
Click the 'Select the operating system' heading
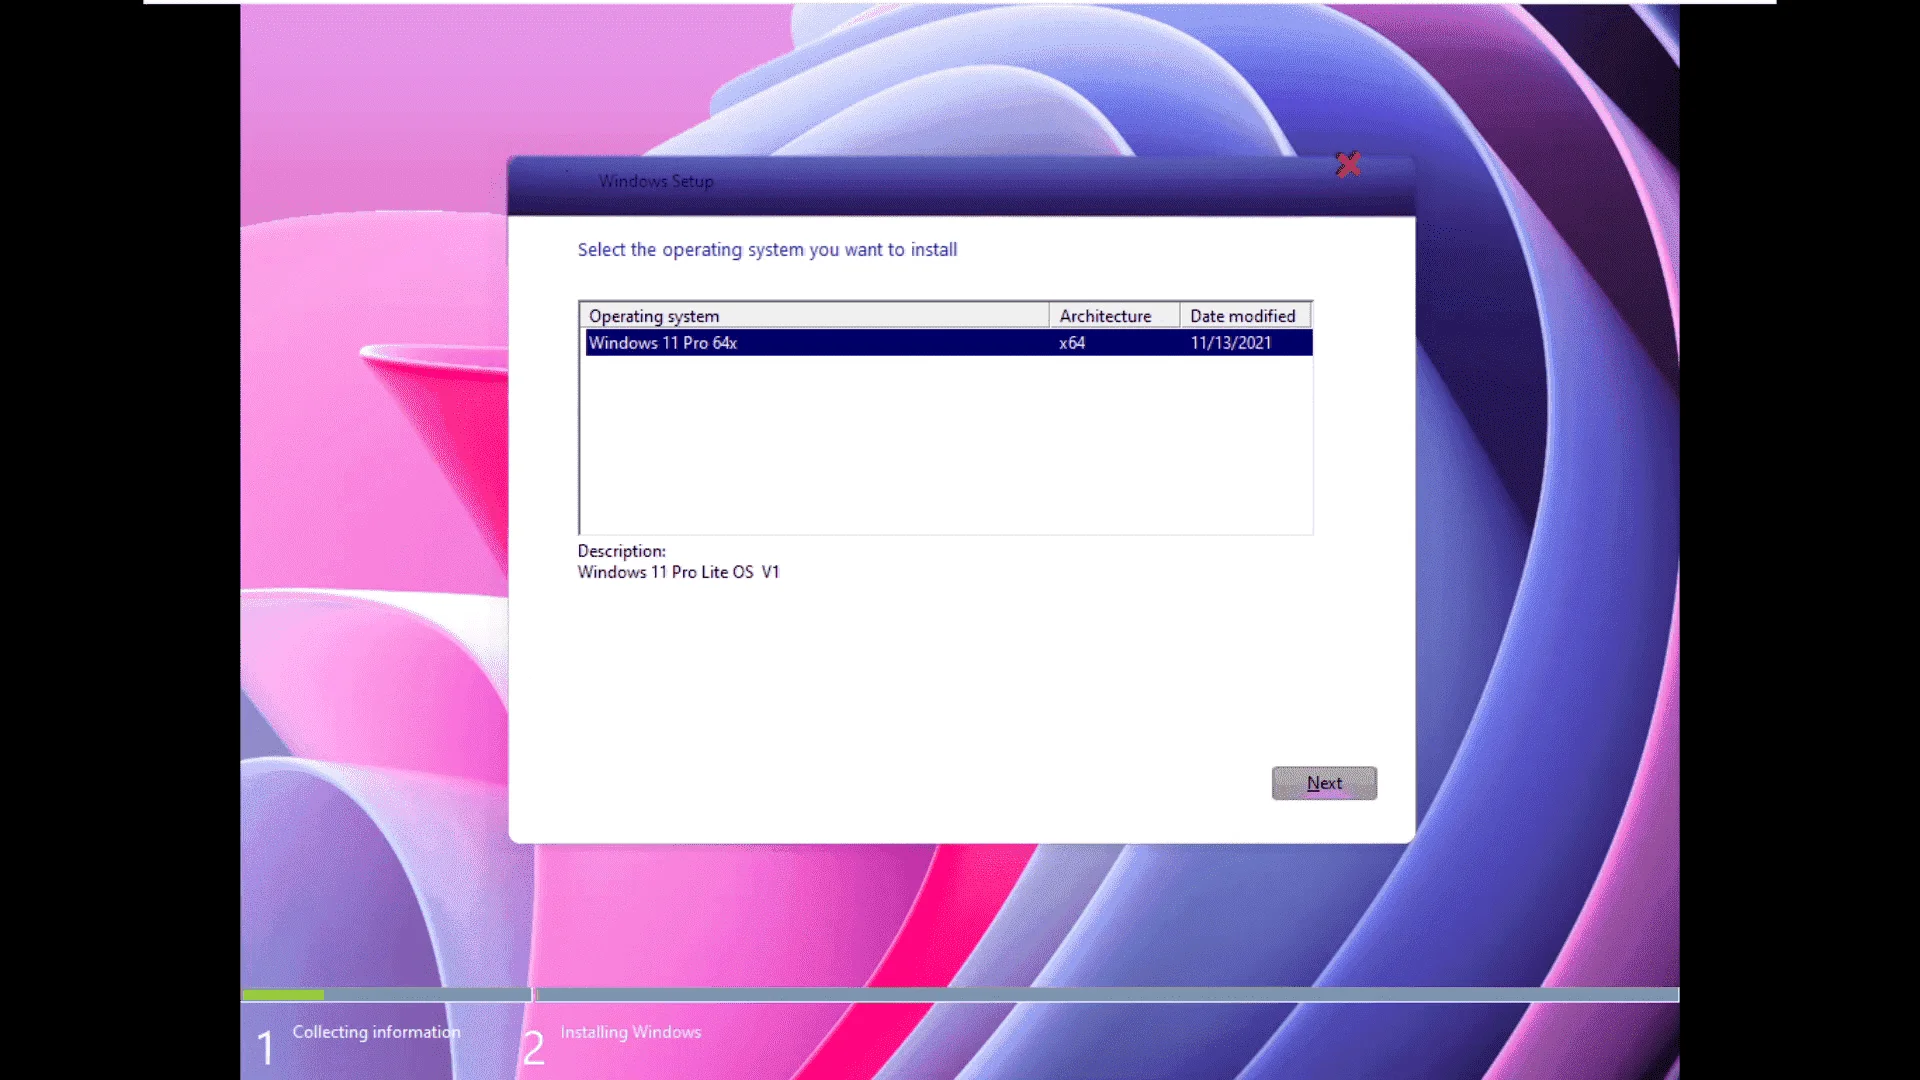pos(767,250)
